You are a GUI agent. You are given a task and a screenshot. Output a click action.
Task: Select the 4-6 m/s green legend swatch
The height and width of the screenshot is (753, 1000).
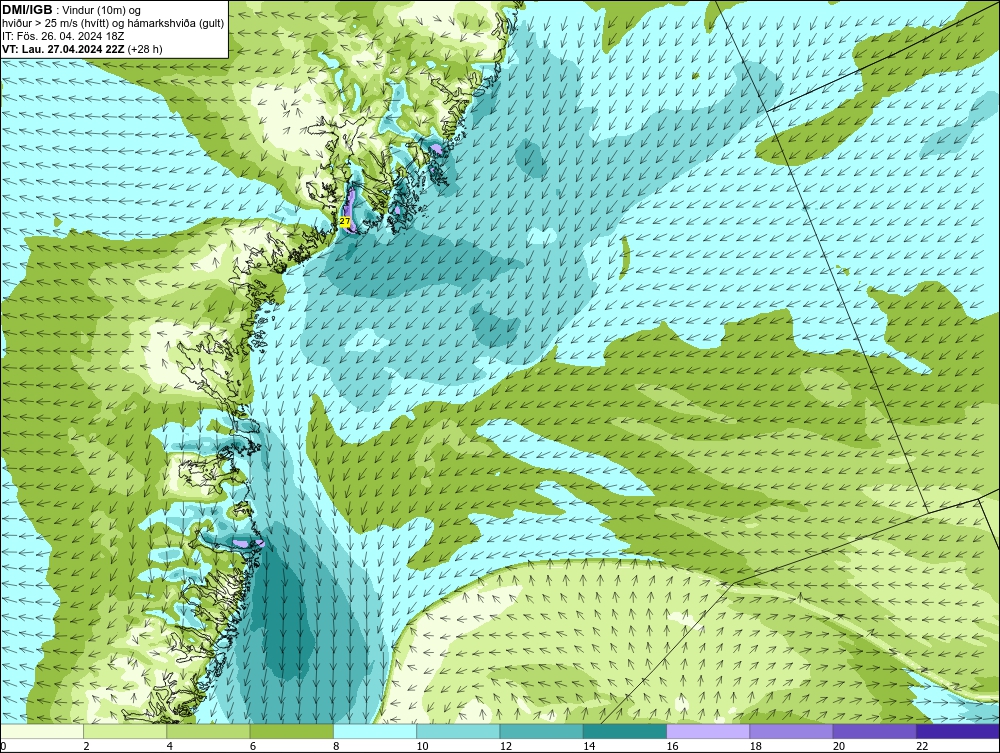coord(209,731)
